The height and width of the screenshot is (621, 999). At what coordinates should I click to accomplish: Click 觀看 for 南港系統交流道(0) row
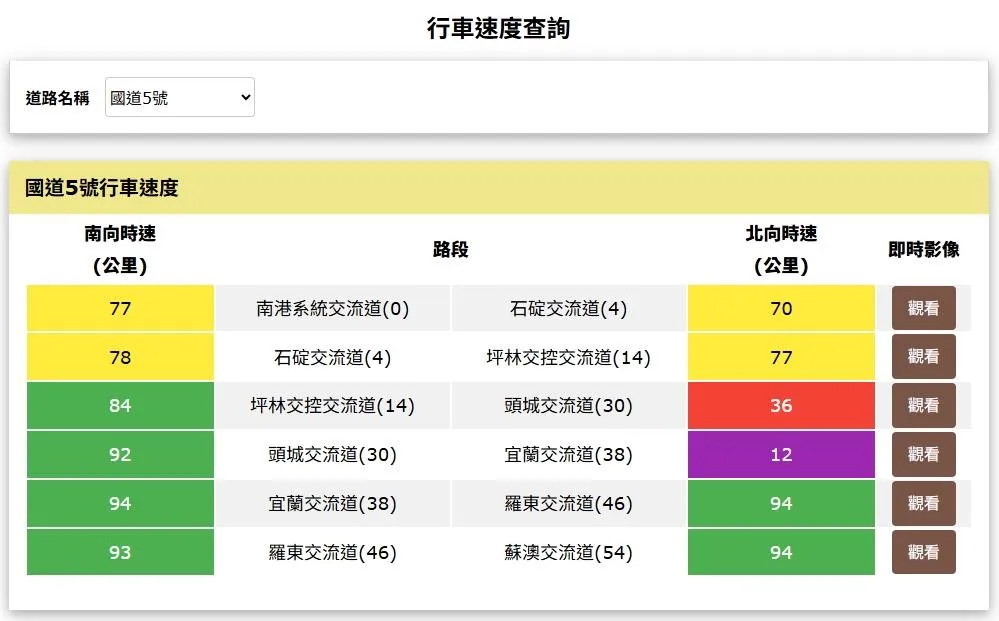click(923, 308)
